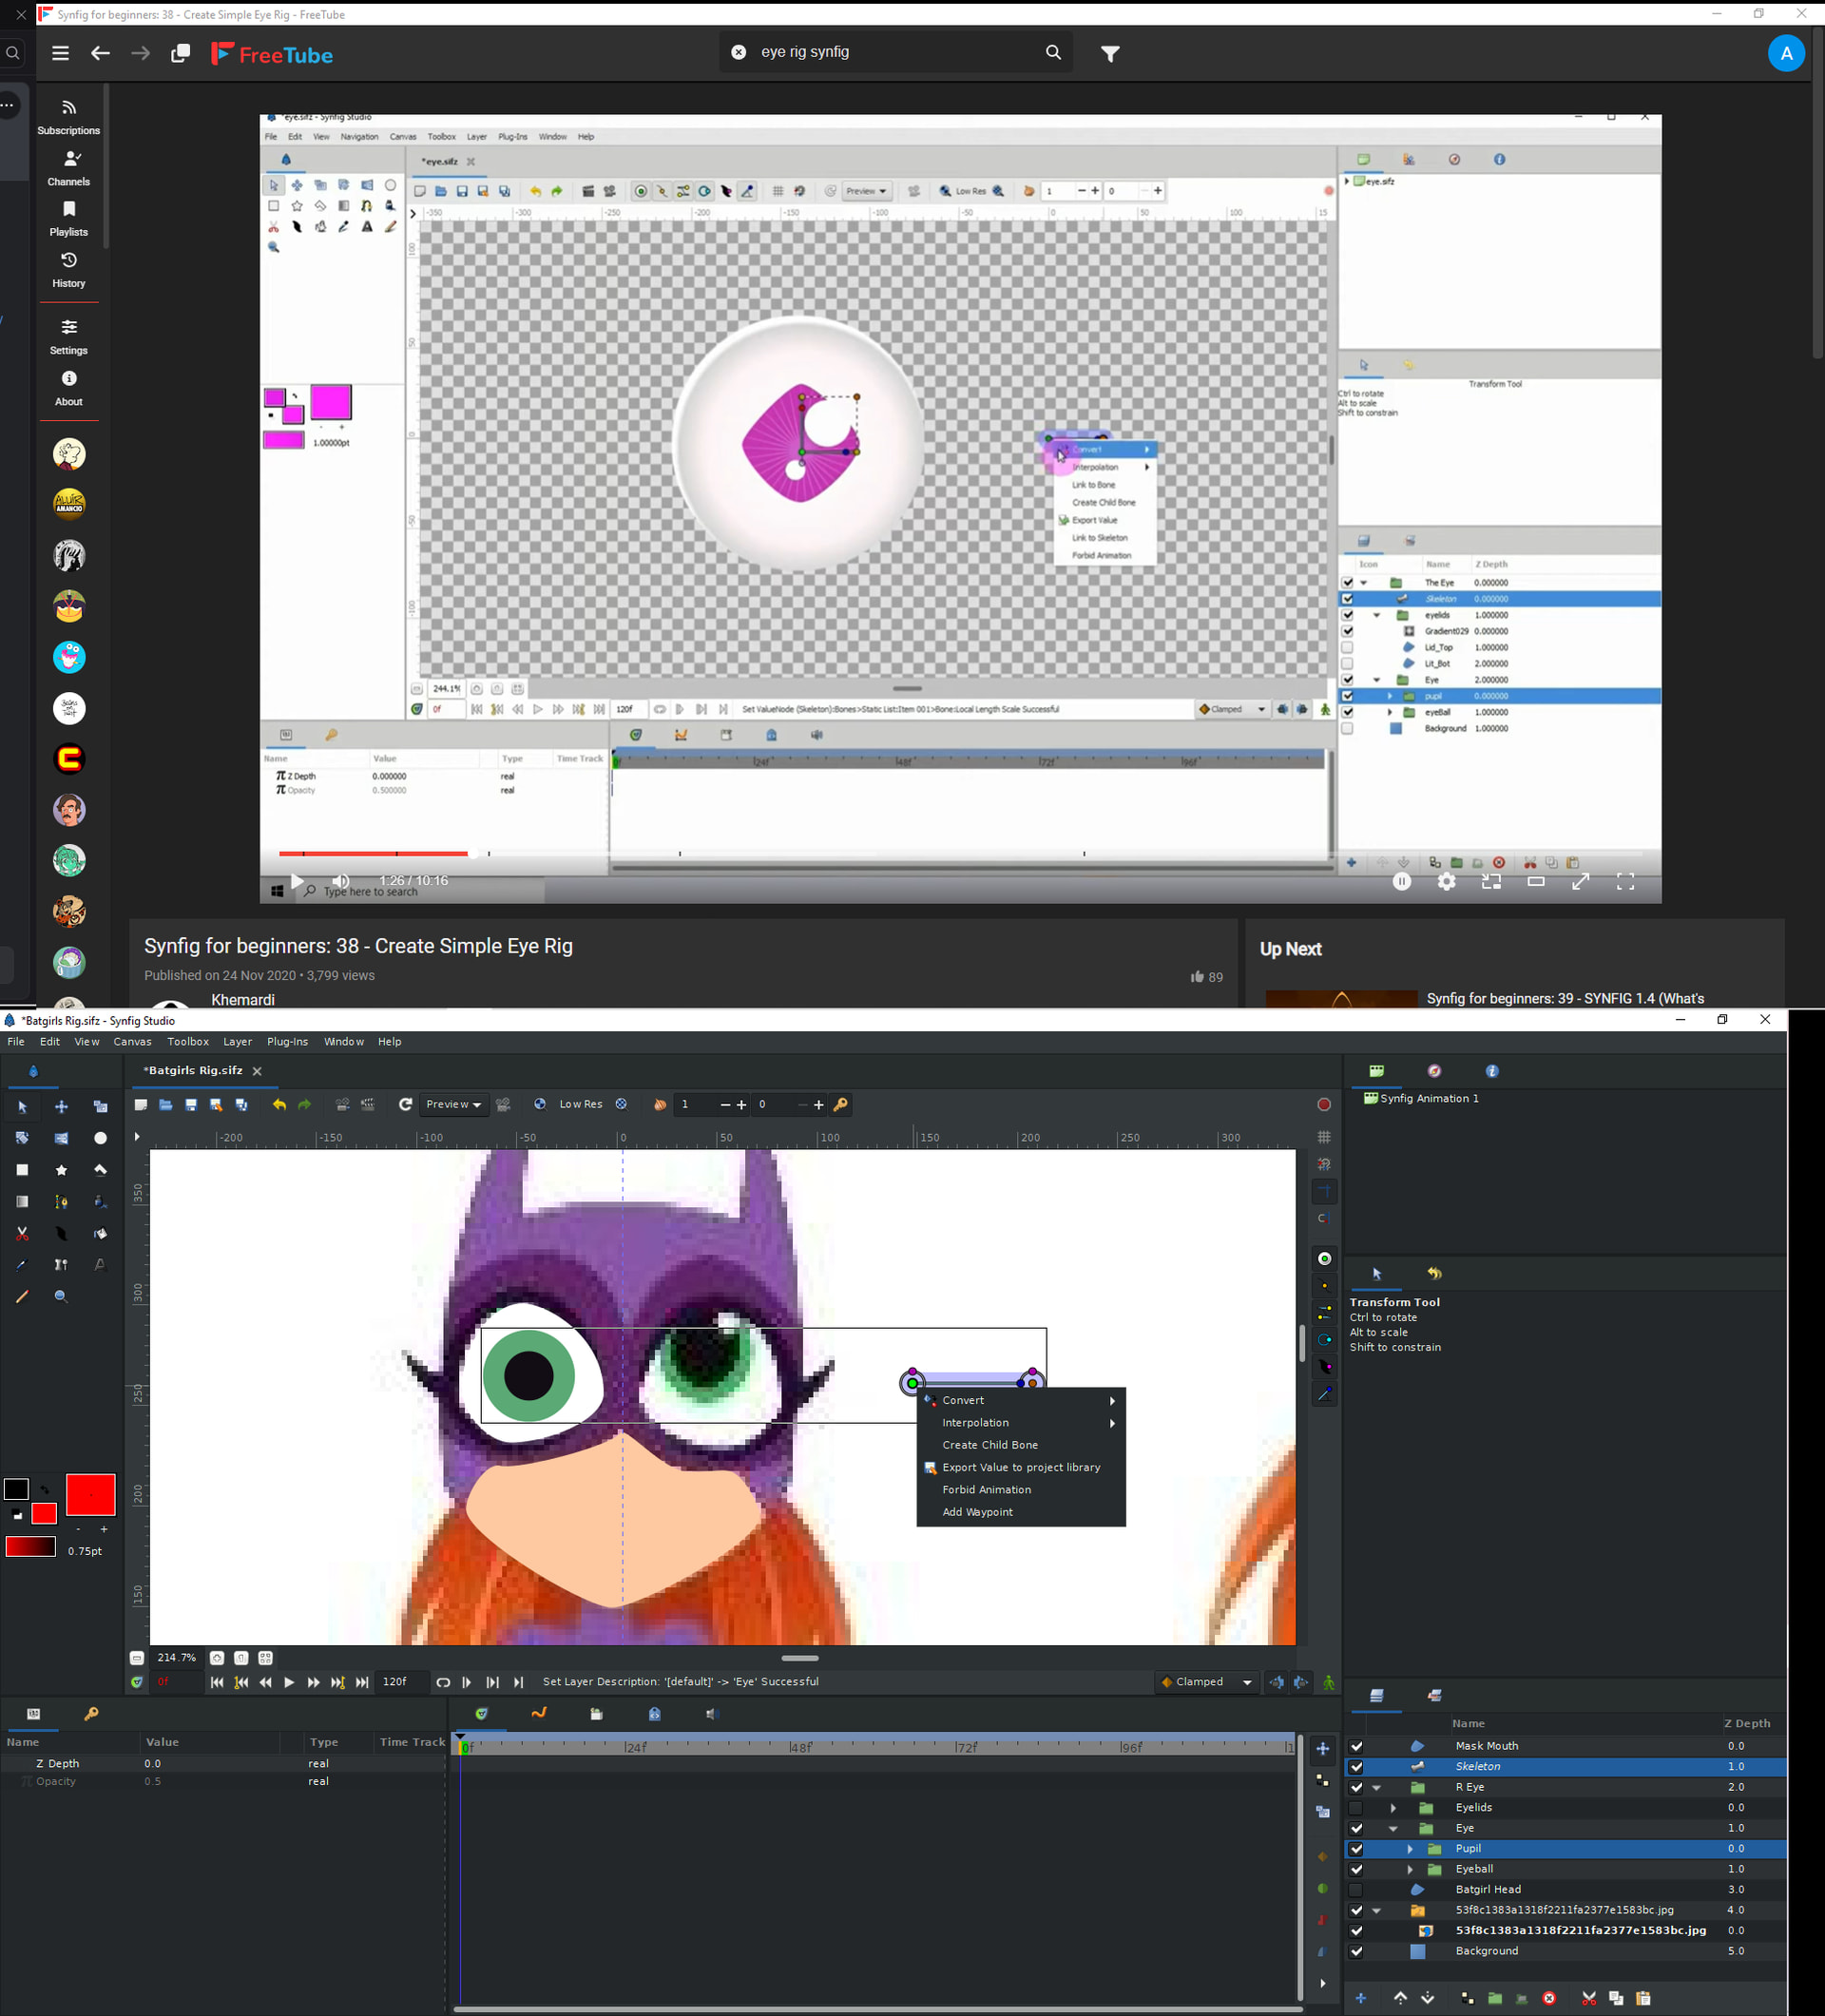Pick the Text tool in Synfig toolbox
This screenshot has width=1825, height=2016.
point(100,1265)
